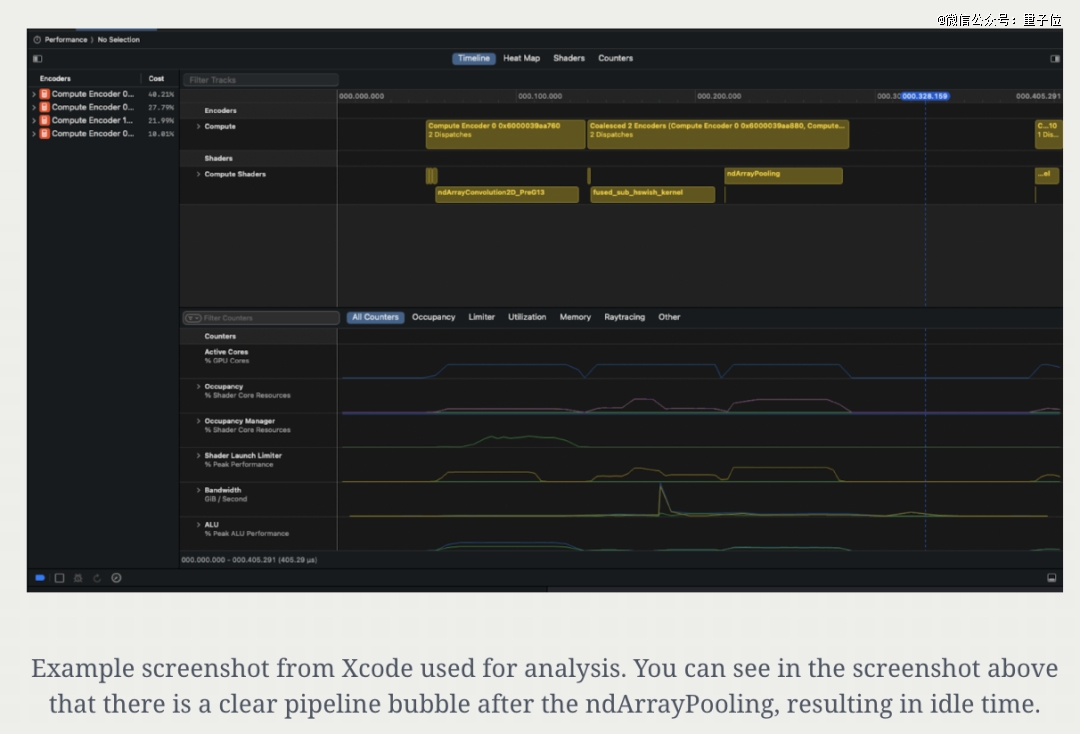
Task: Select the fused_sub_hswish_kernel block
Action: [x=652, y=193]
